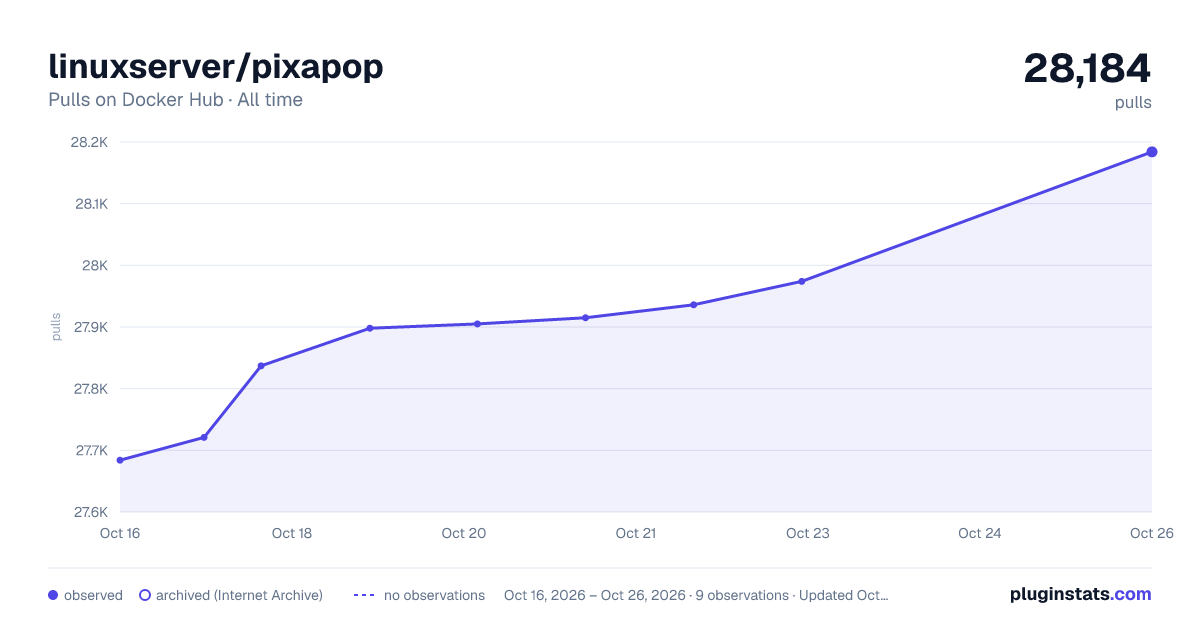
Task: Click the 'pulls' label under 28,184
Action: (x=1133, y=103)
